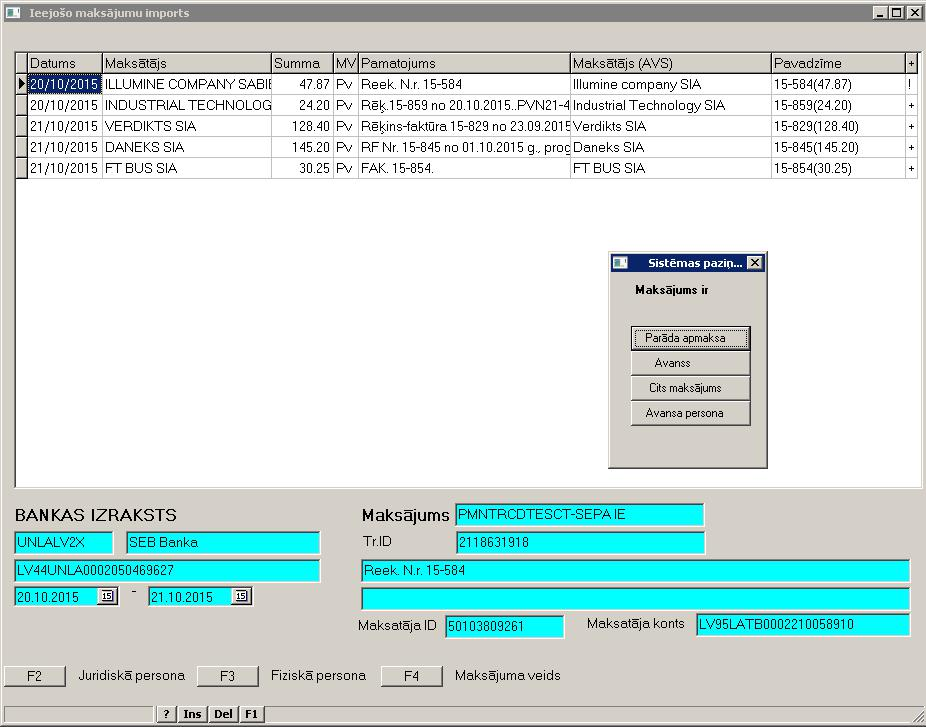The image size is (926, 727).
Task: Click the Maksatāja konts field
Action: tap(803, 625)
